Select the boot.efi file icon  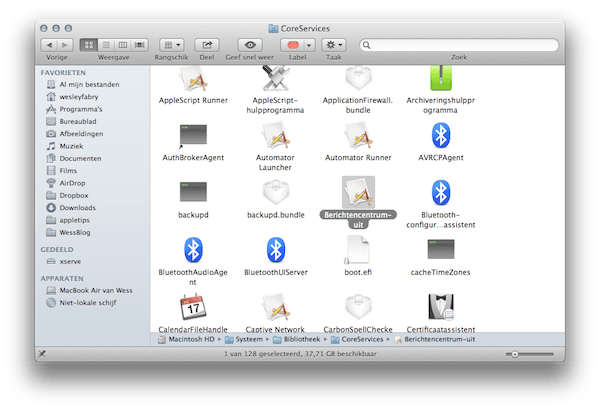pyautogui.click(x=357, y=250)
